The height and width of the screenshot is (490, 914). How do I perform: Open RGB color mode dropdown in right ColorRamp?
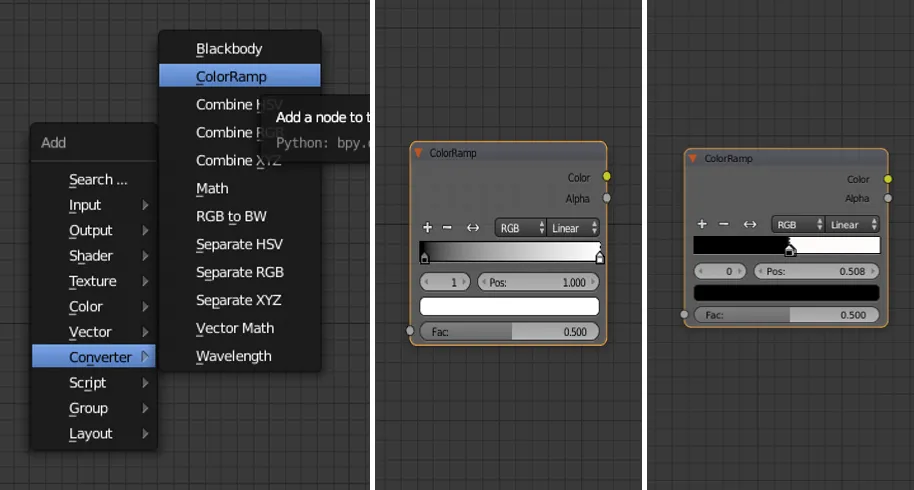click(798, 224)
